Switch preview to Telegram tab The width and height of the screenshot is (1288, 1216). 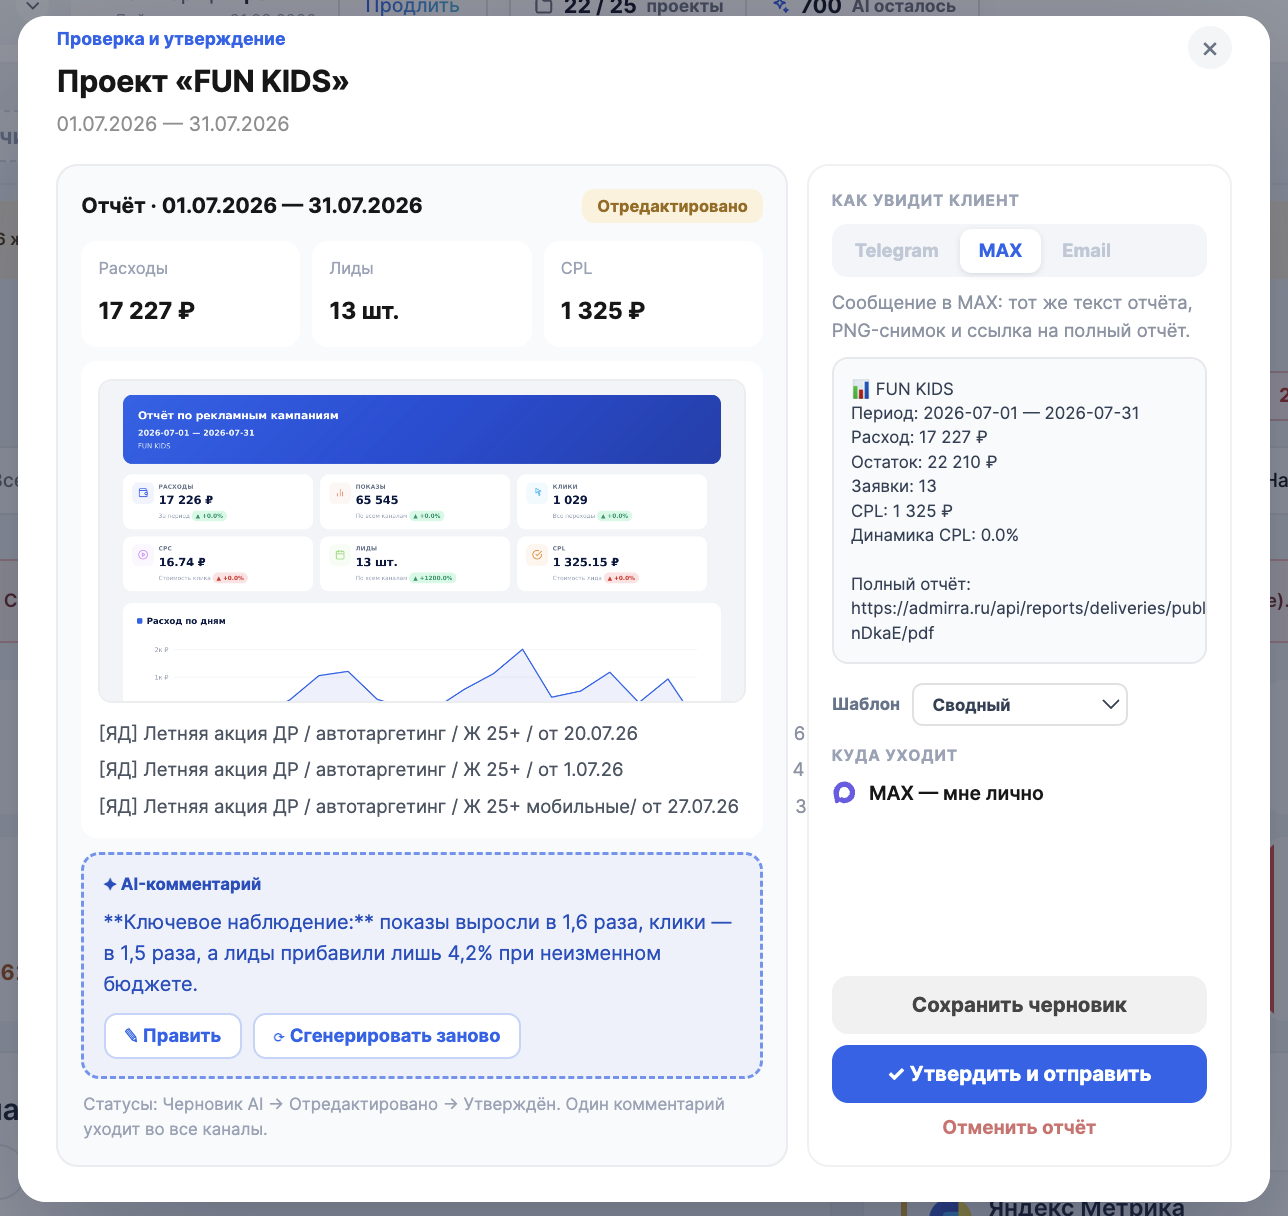896,250
